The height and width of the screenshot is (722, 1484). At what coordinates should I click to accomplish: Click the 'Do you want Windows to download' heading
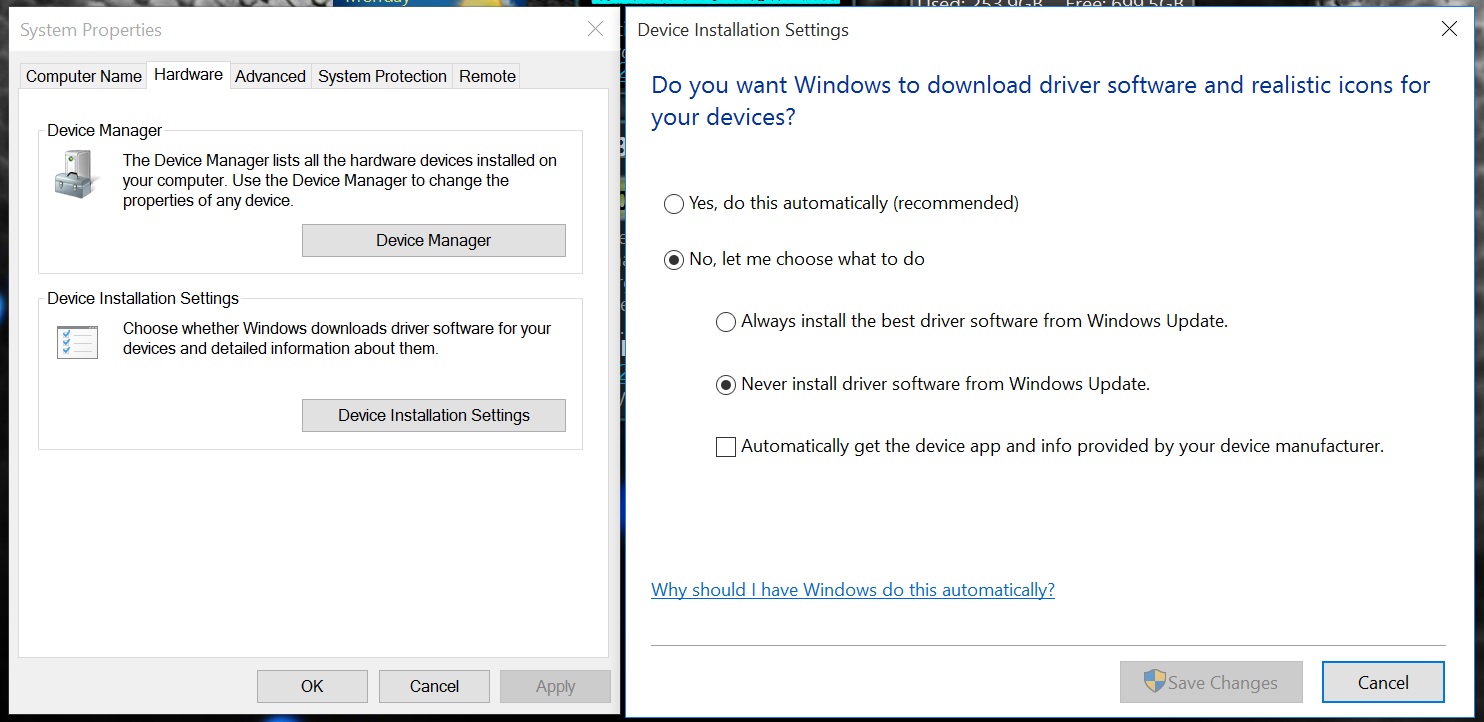tap(1041, 101)
